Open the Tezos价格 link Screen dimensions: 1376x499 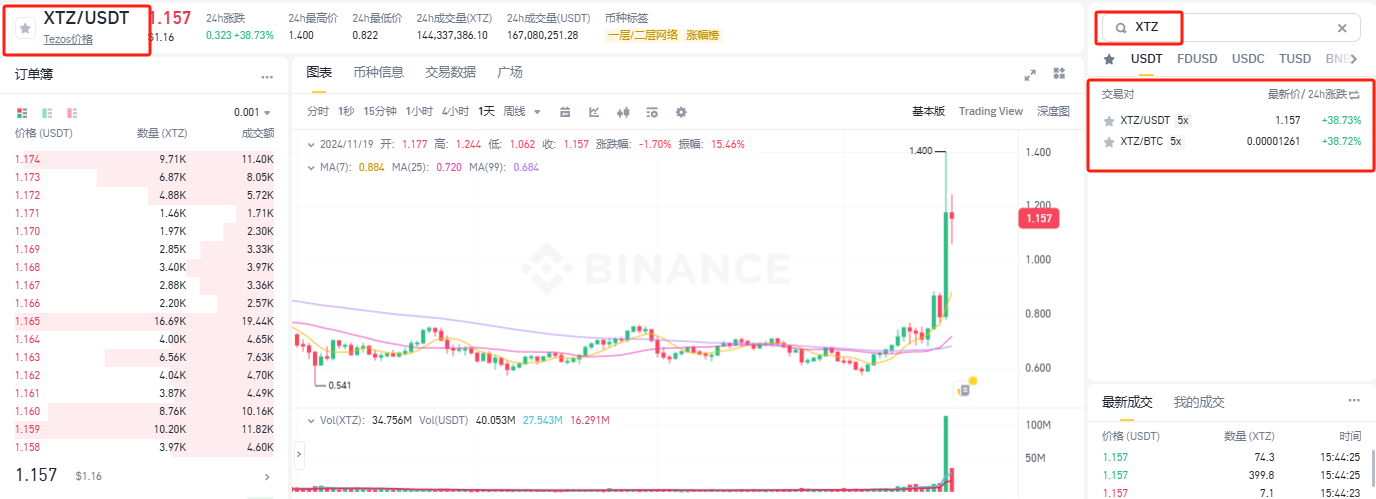click(x=68, y=39)
